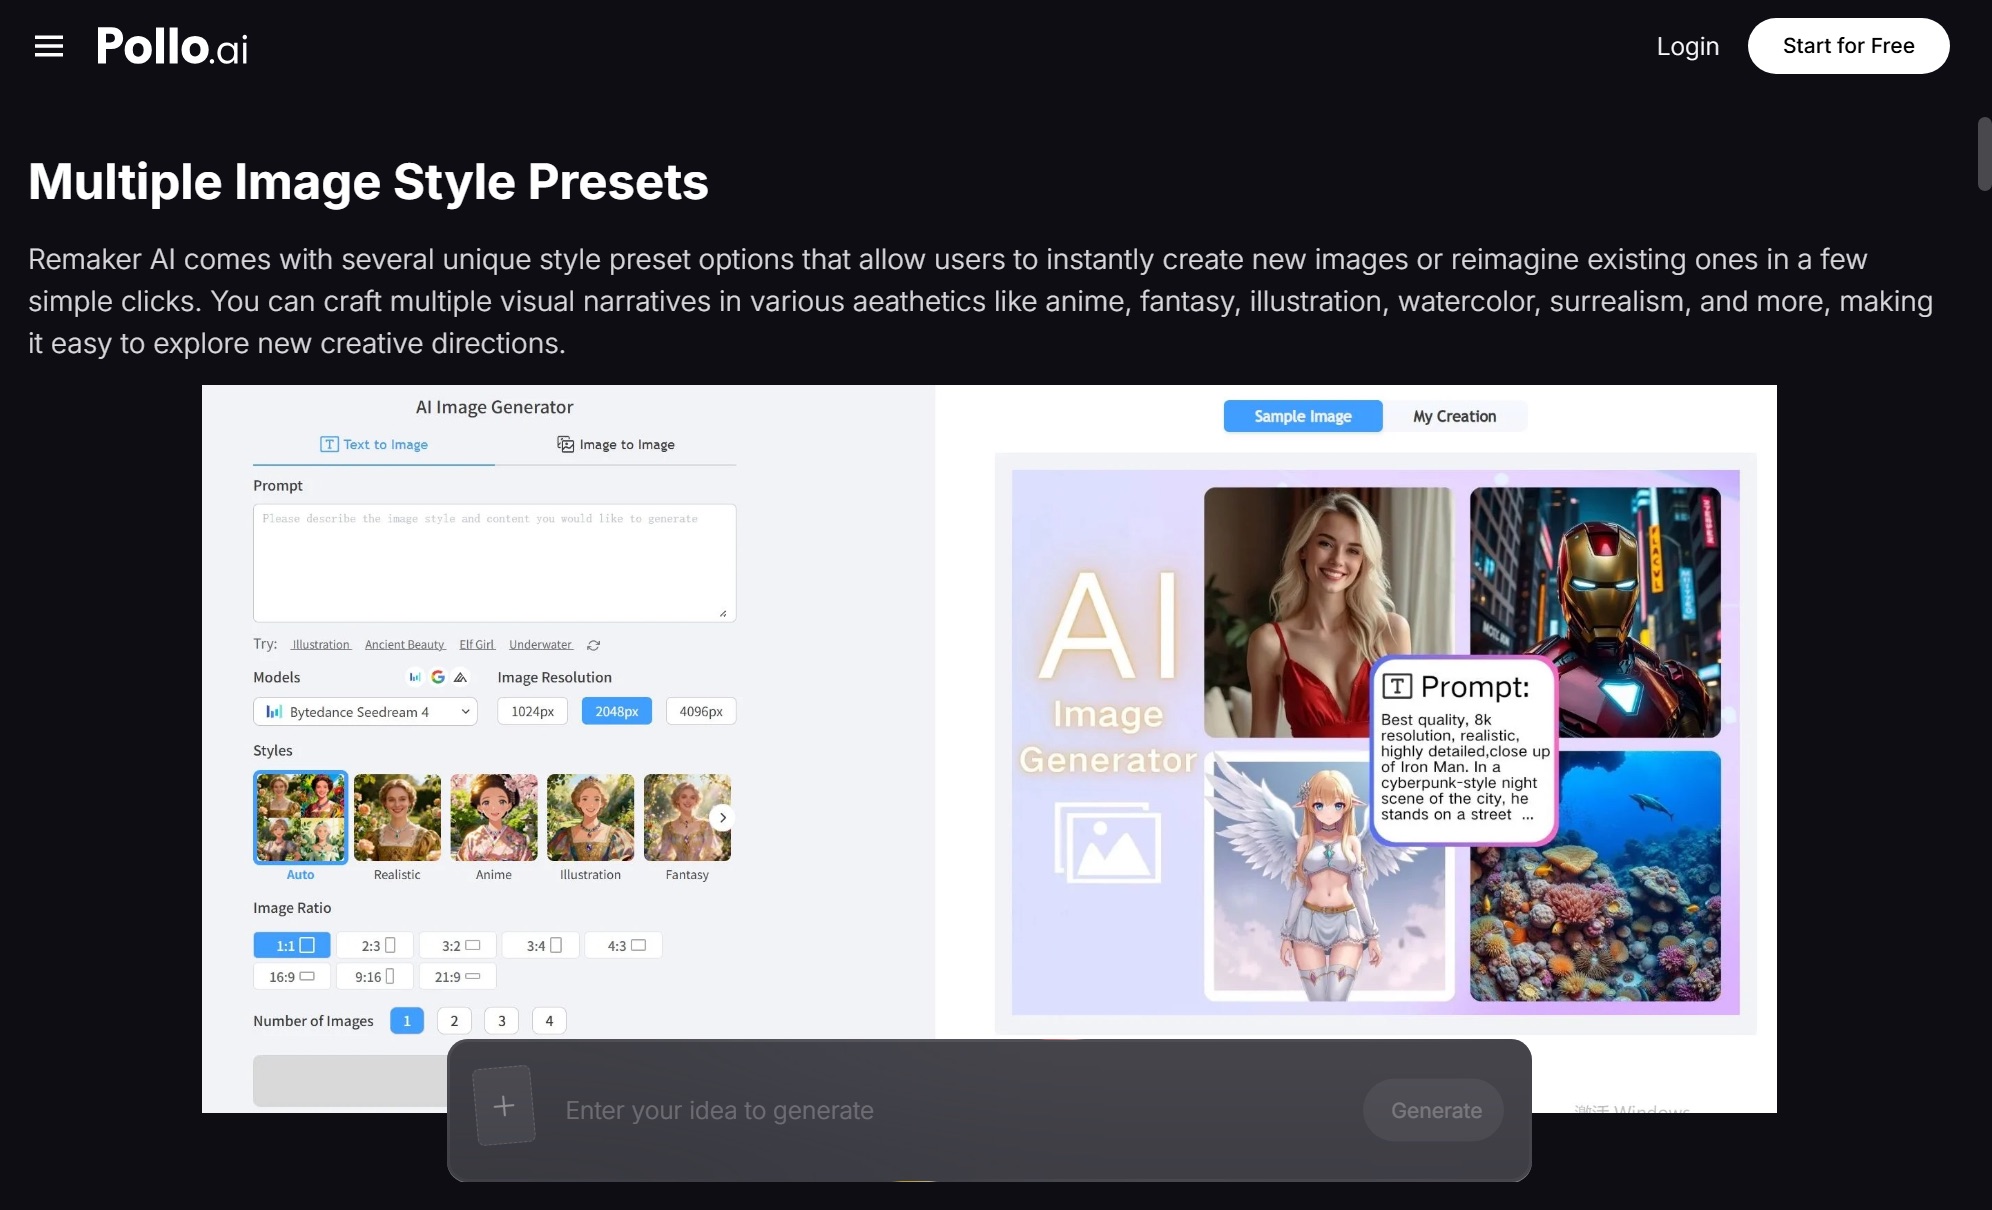Select the Auto style thumbnail
1992x1210 pixels.
click(300, 817)
